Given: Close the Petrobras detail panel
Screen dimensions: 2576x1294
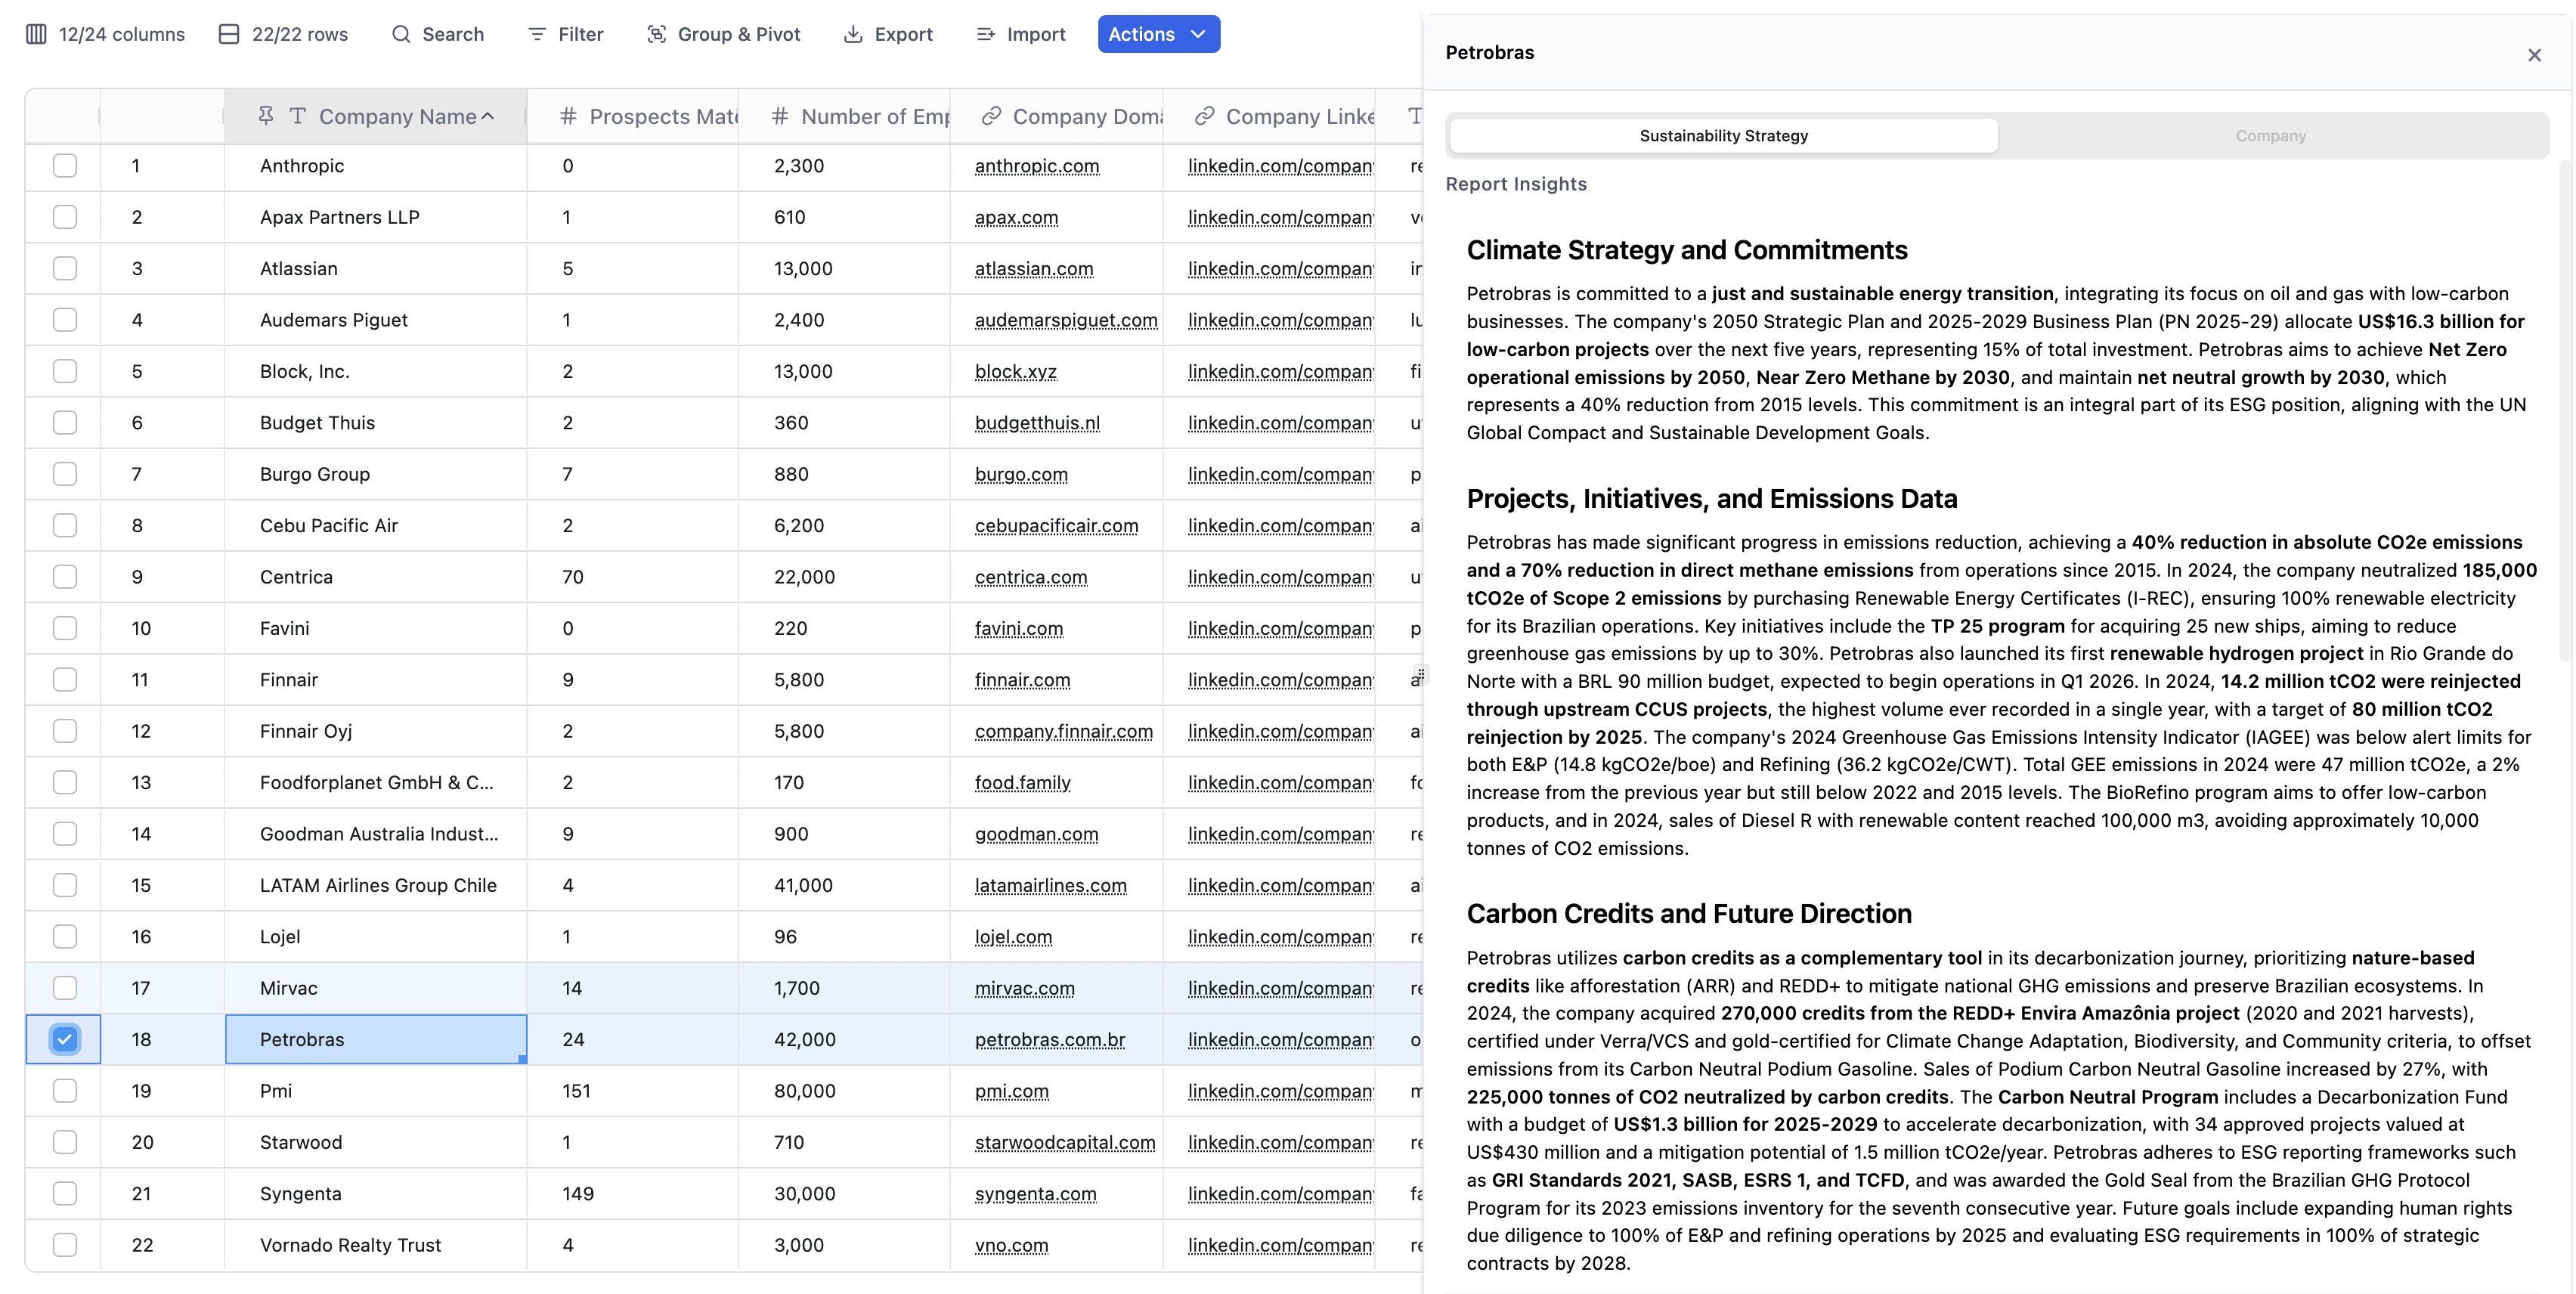Looking at the screenshot, I should pyautogui.click(x=2533, y=55).
